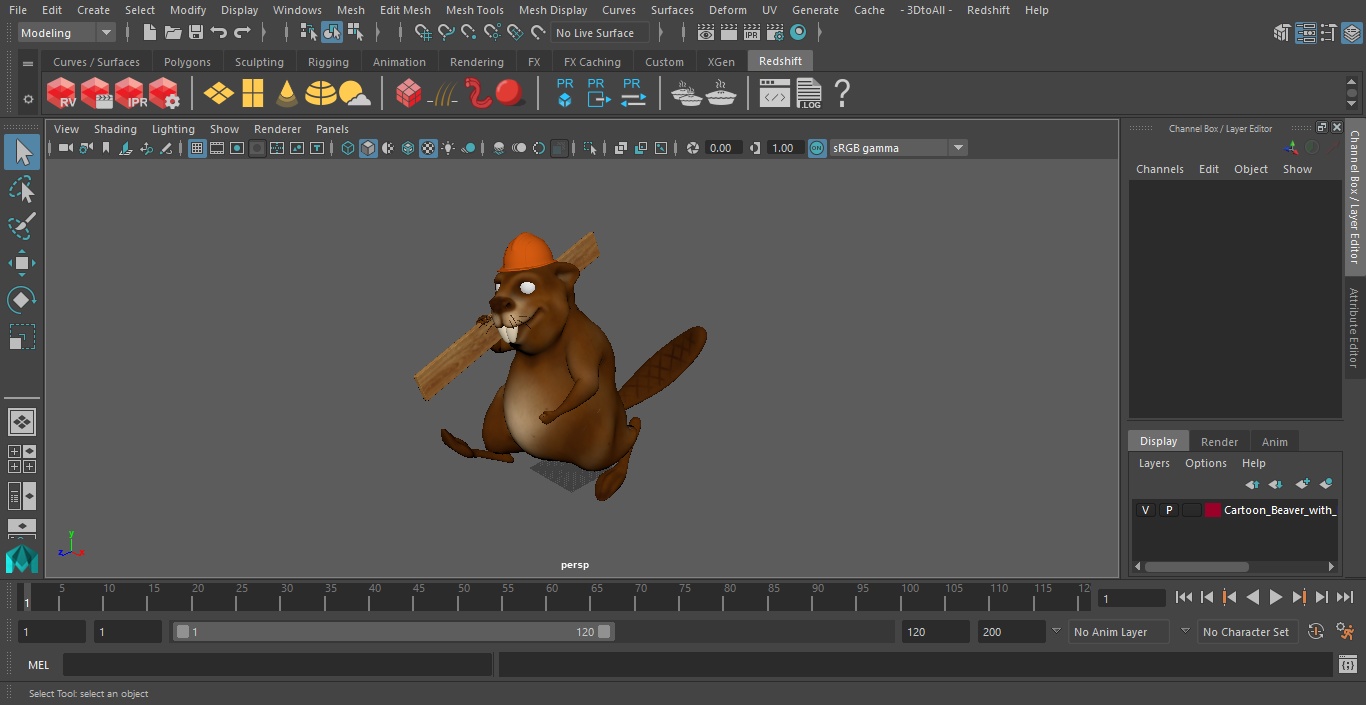Select the Paint selection tool
The height and width of the screenshot is (705, 1366).
21,226
